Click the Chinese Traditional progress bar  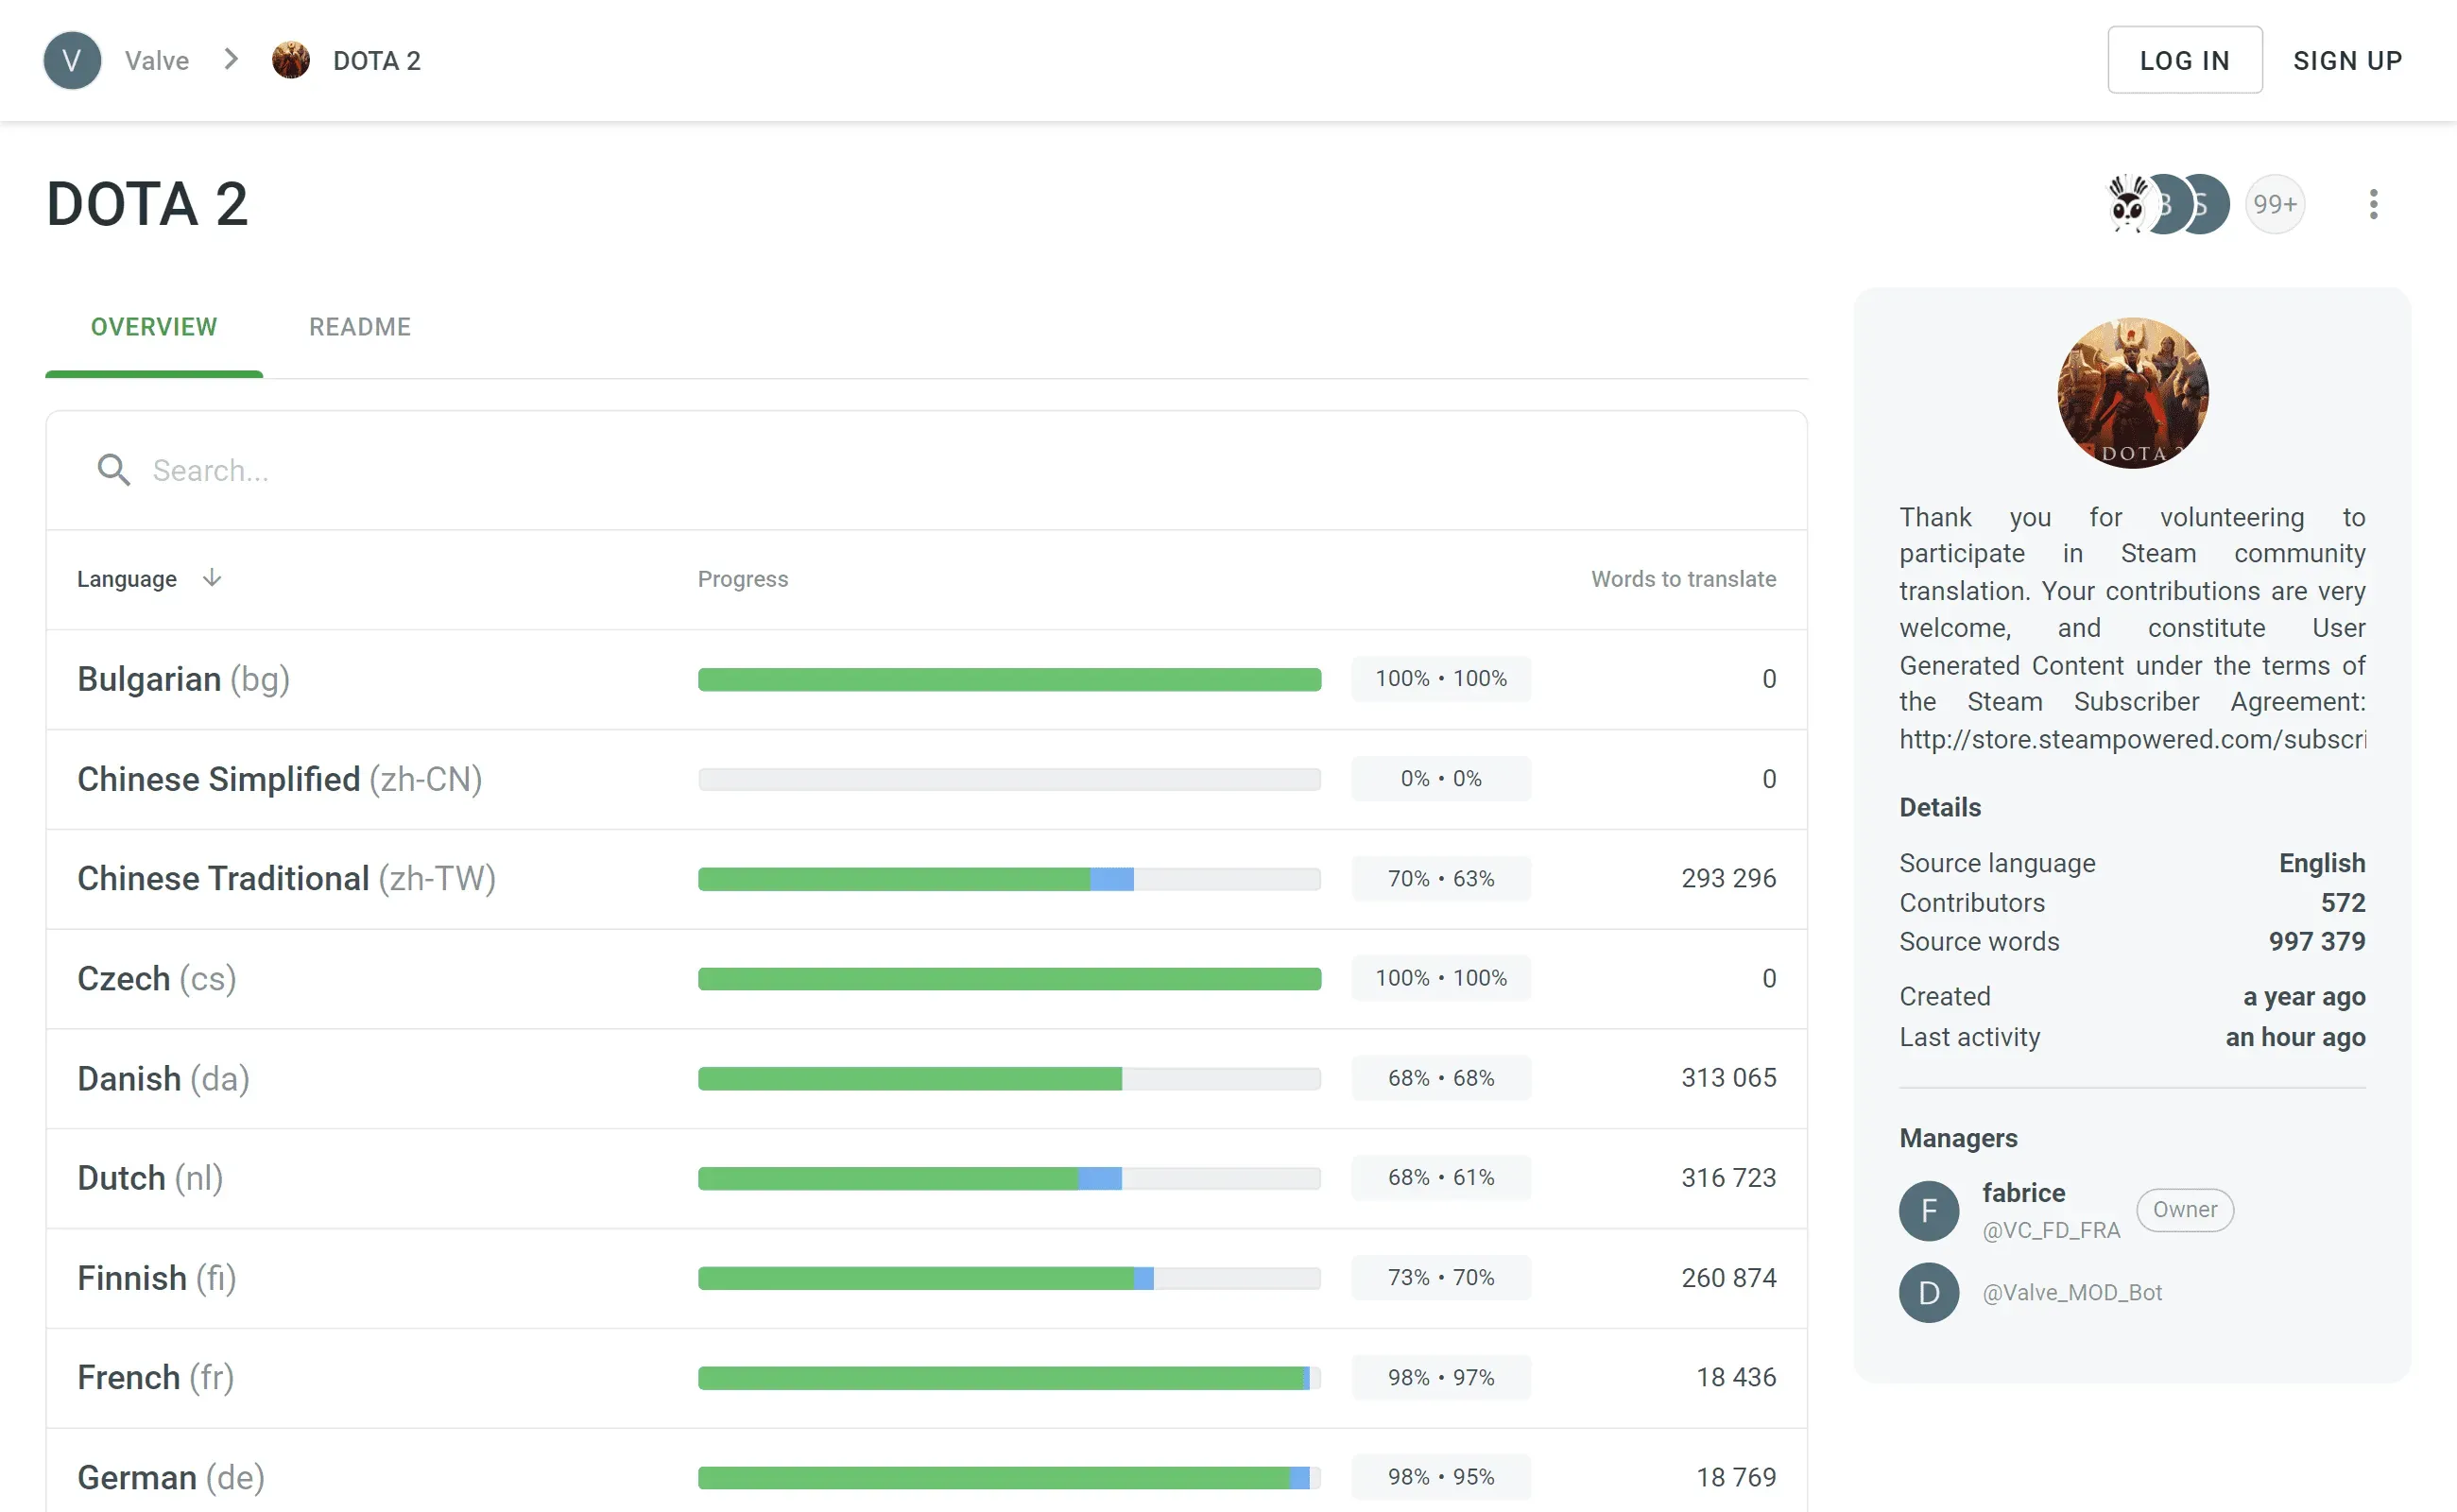(1009, 879)
